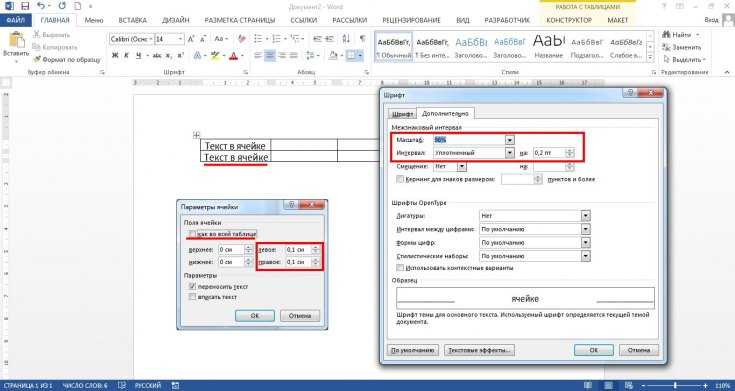Click the decrease indent icon
The height and width of the screenshot is (391, 735).
coord(317,39)
